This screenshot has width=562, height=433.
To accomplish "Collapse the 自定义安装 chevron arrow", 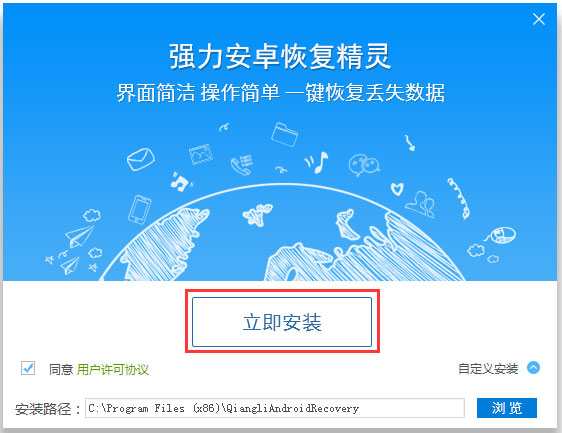I will pos(533,368).
